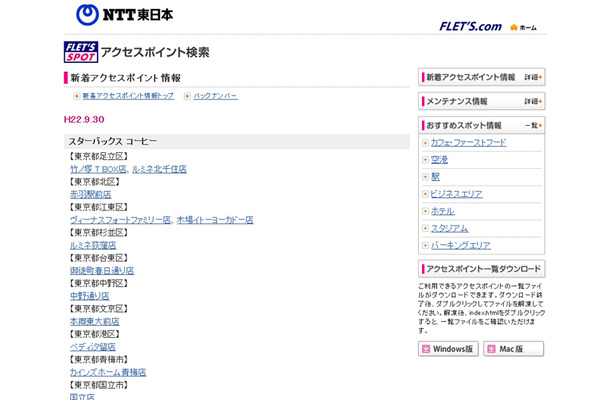This screenshot has width=610, height=400.
Task: Click bullet icon beside 駅
Action: 425,177
